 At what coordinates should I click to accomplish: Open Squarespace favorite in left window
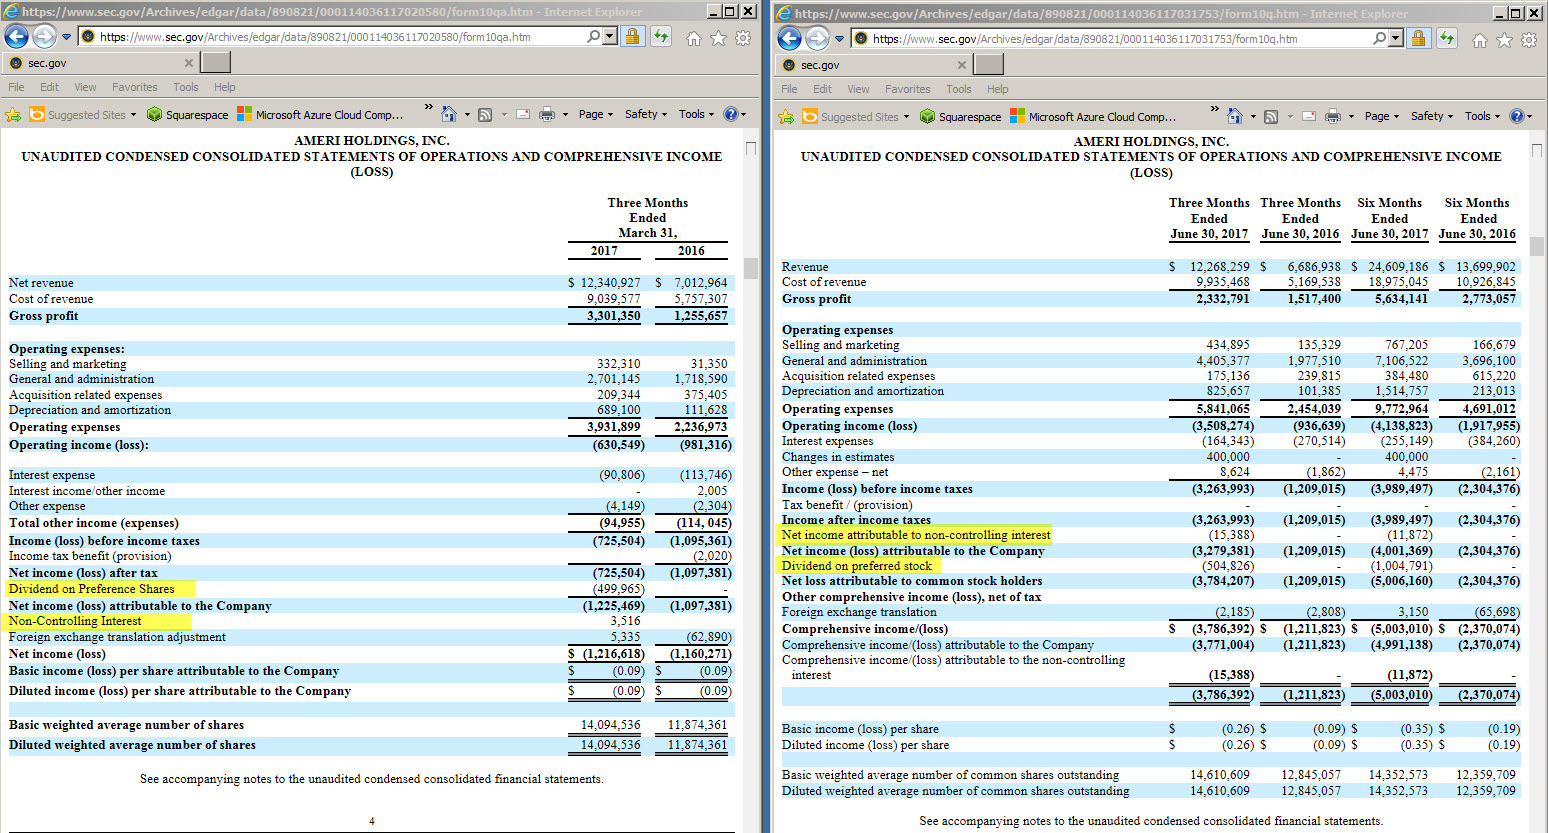click(x=187, y=115)
